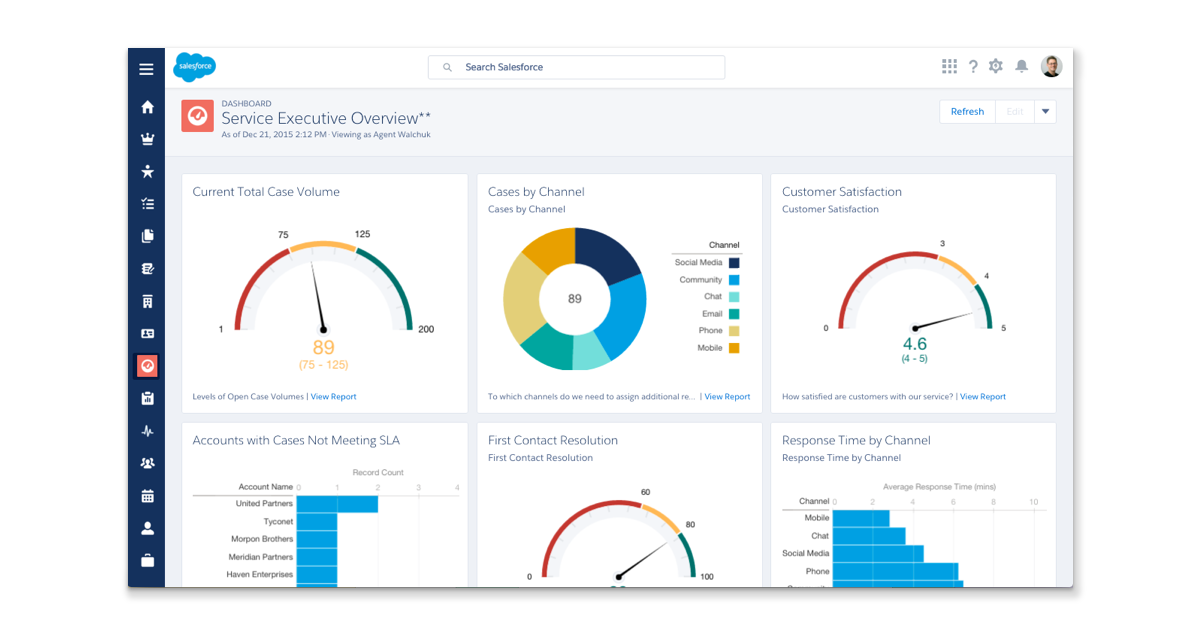
Task: Show notifications via the bell icon
Action: [1021, 66]
